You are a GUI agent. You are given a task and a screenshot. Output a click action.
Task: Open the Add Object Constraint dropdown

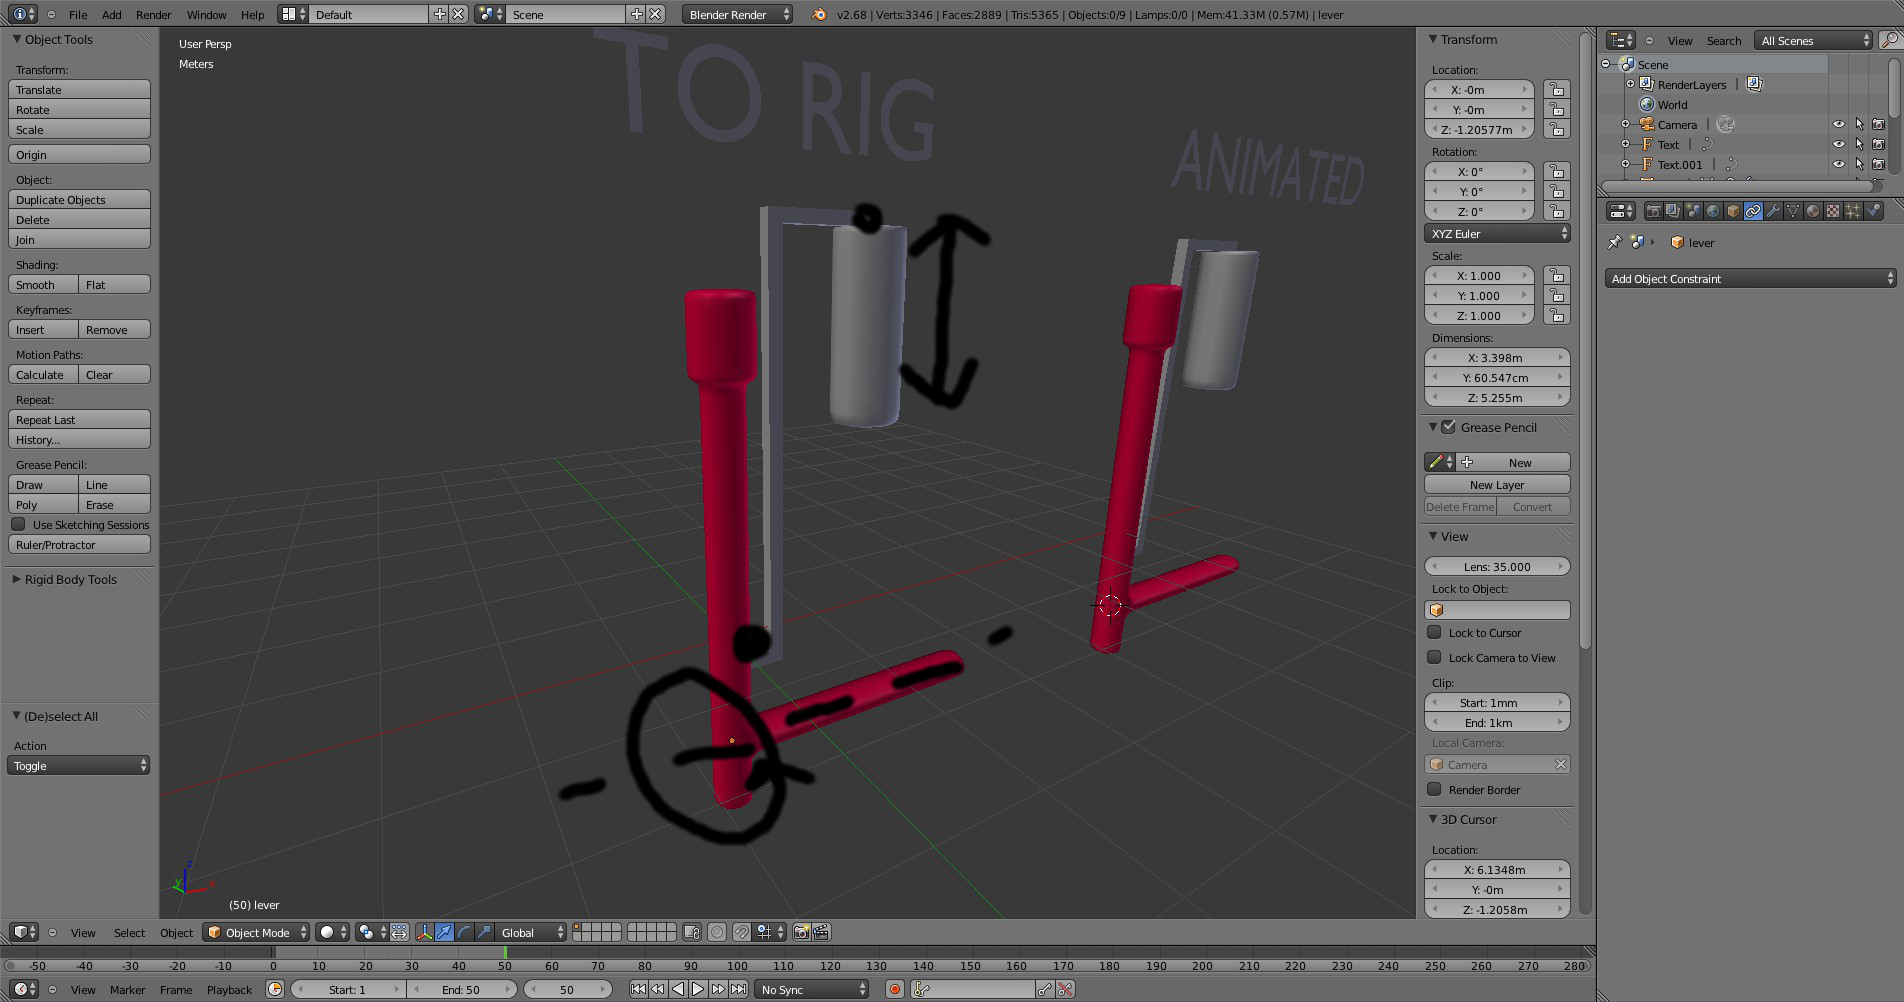[1750, 278]
